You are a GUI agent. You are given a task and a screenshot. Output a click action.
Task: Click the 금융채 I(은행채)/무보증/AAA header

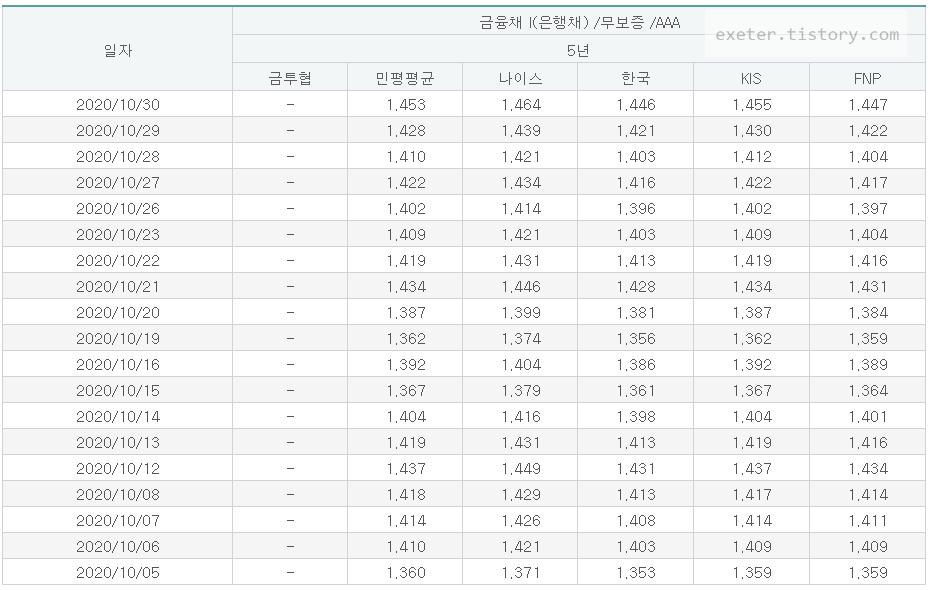coord(580,23)
